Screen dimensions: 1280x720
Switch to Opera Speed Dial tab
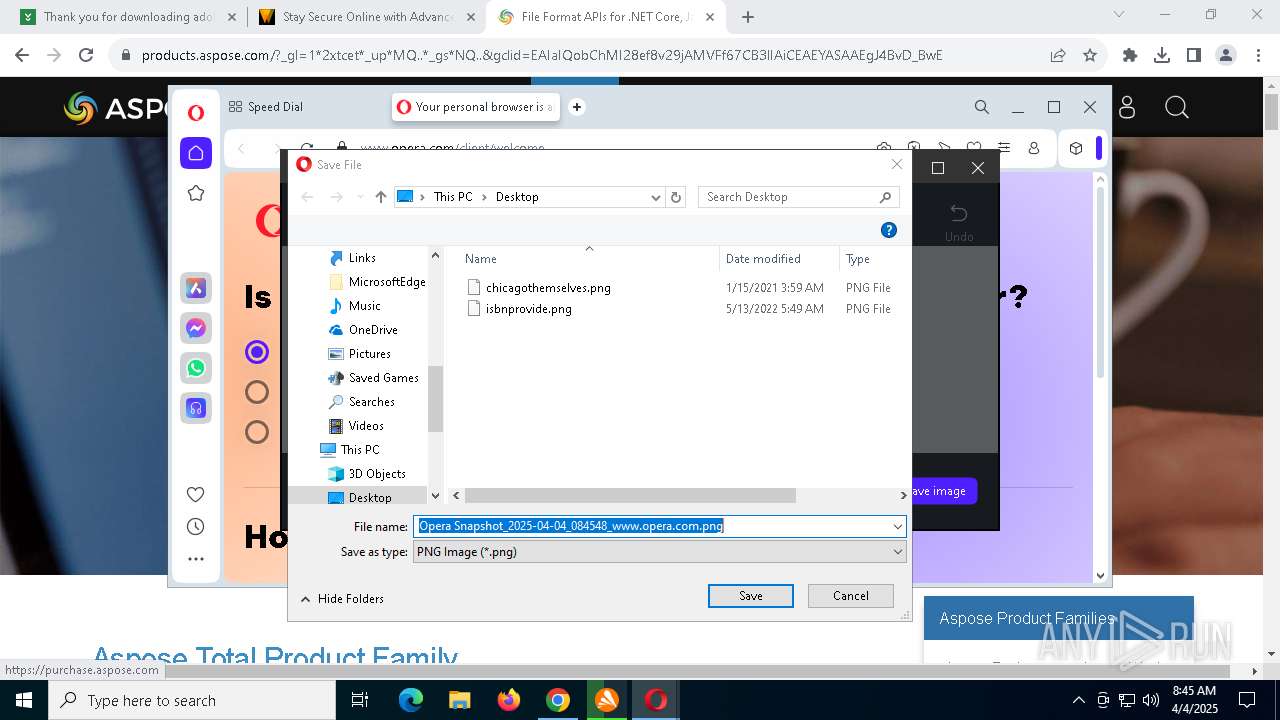[x=266, y=107]
